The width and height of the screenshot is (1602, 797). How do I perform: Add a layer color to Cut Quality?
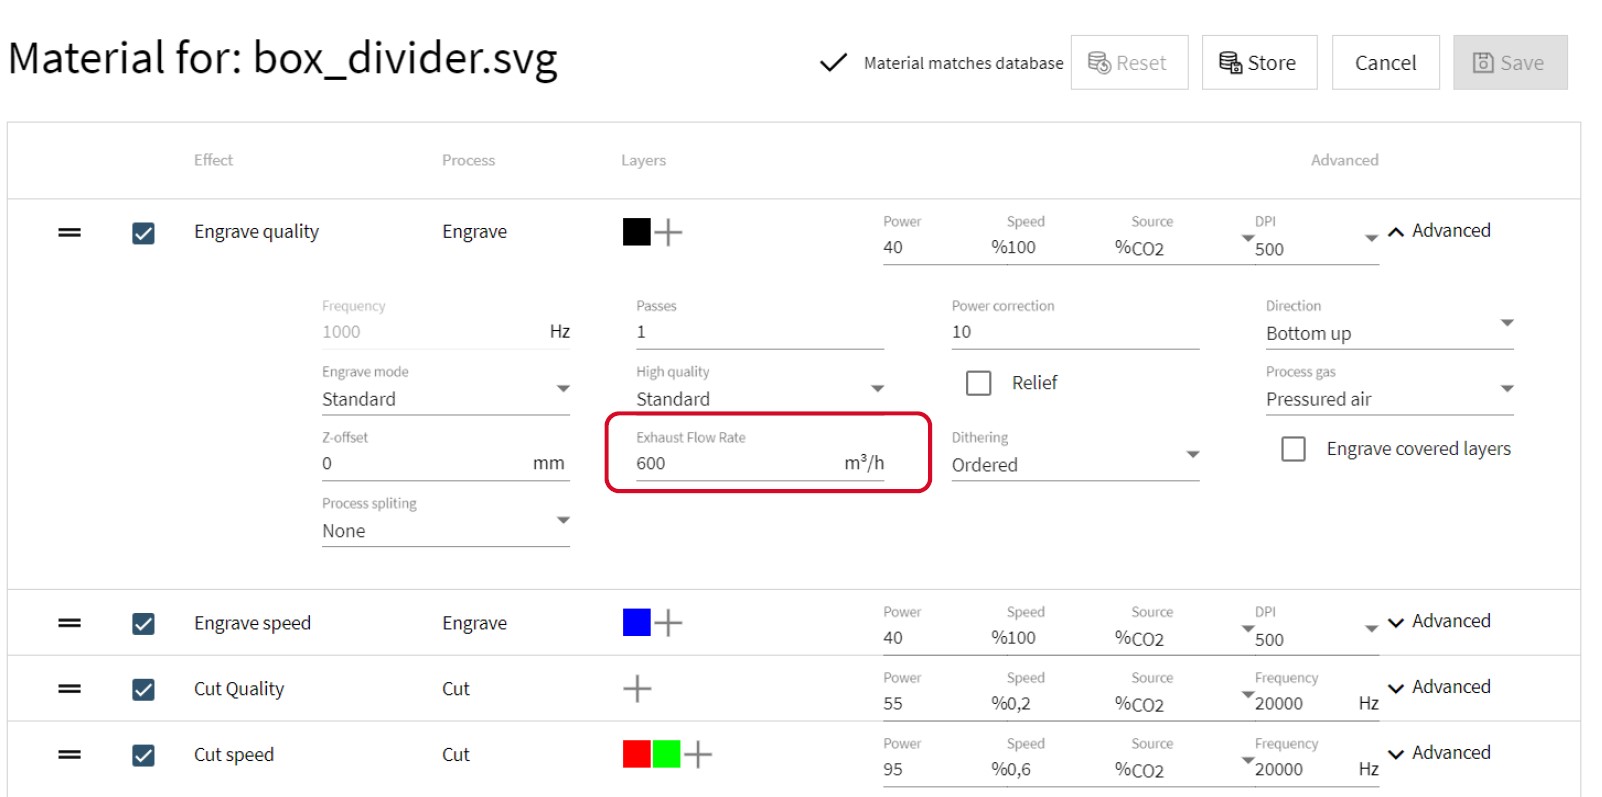(x=637, y=689)
